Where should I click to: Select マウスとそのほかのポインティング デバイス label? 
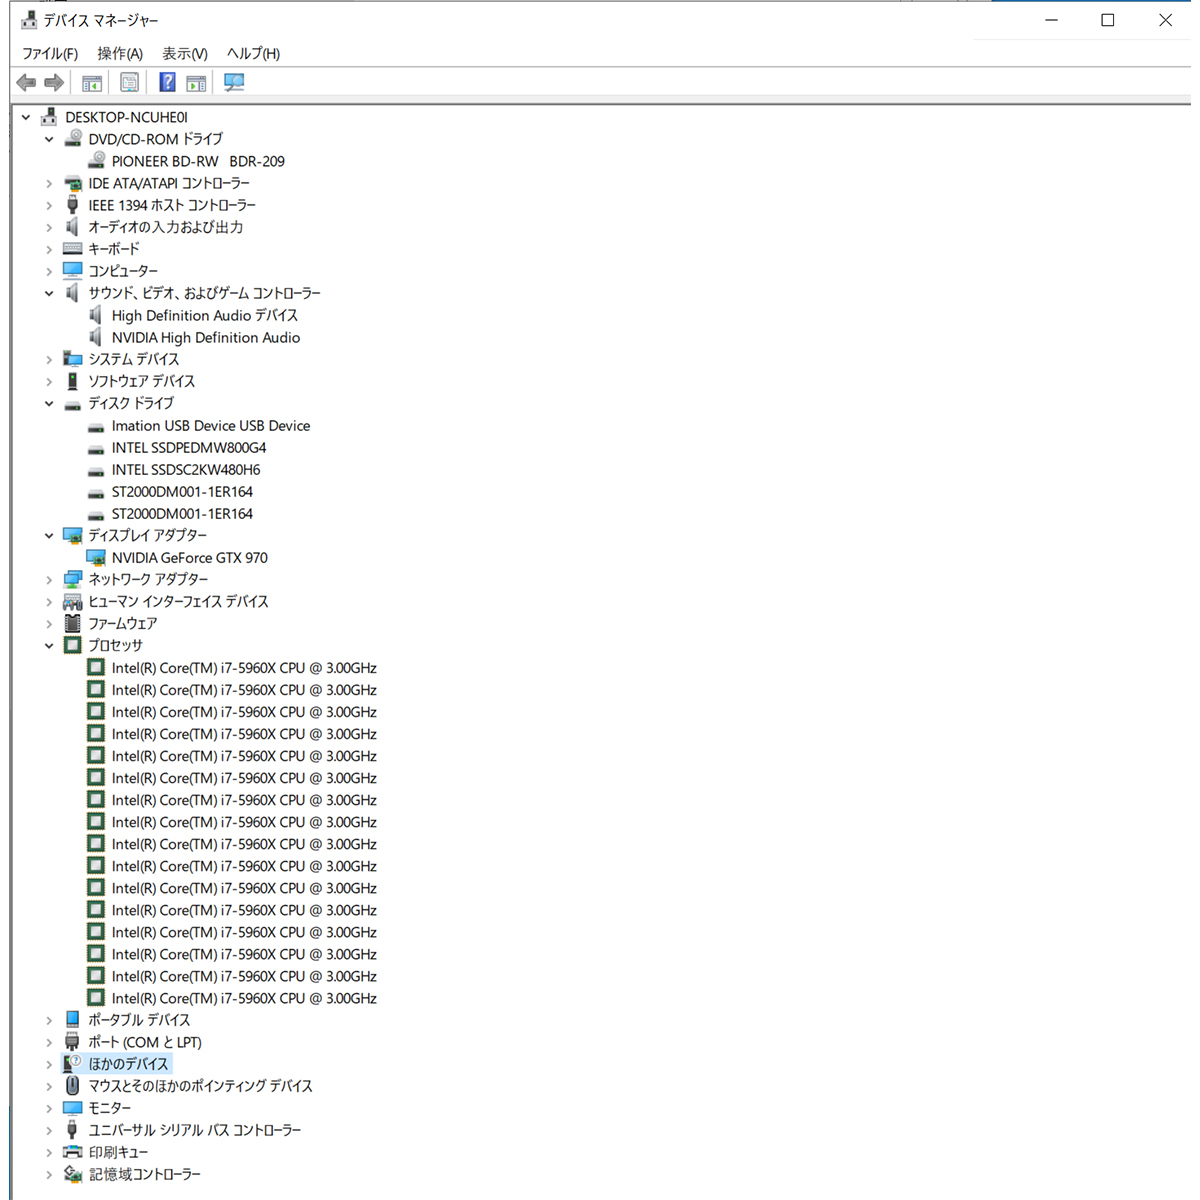(200, 1086)
